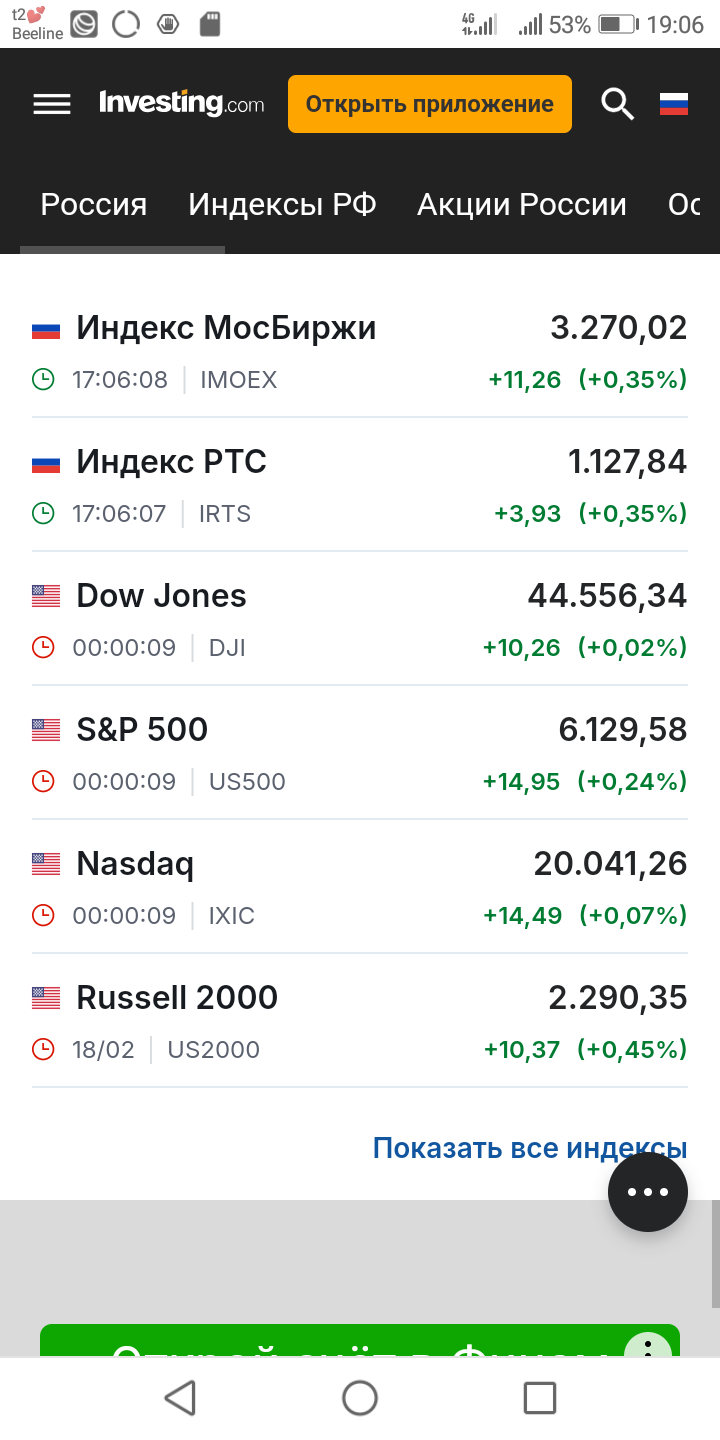
Task: Open the hamburger navigation menu
Action: click(52, 104)
